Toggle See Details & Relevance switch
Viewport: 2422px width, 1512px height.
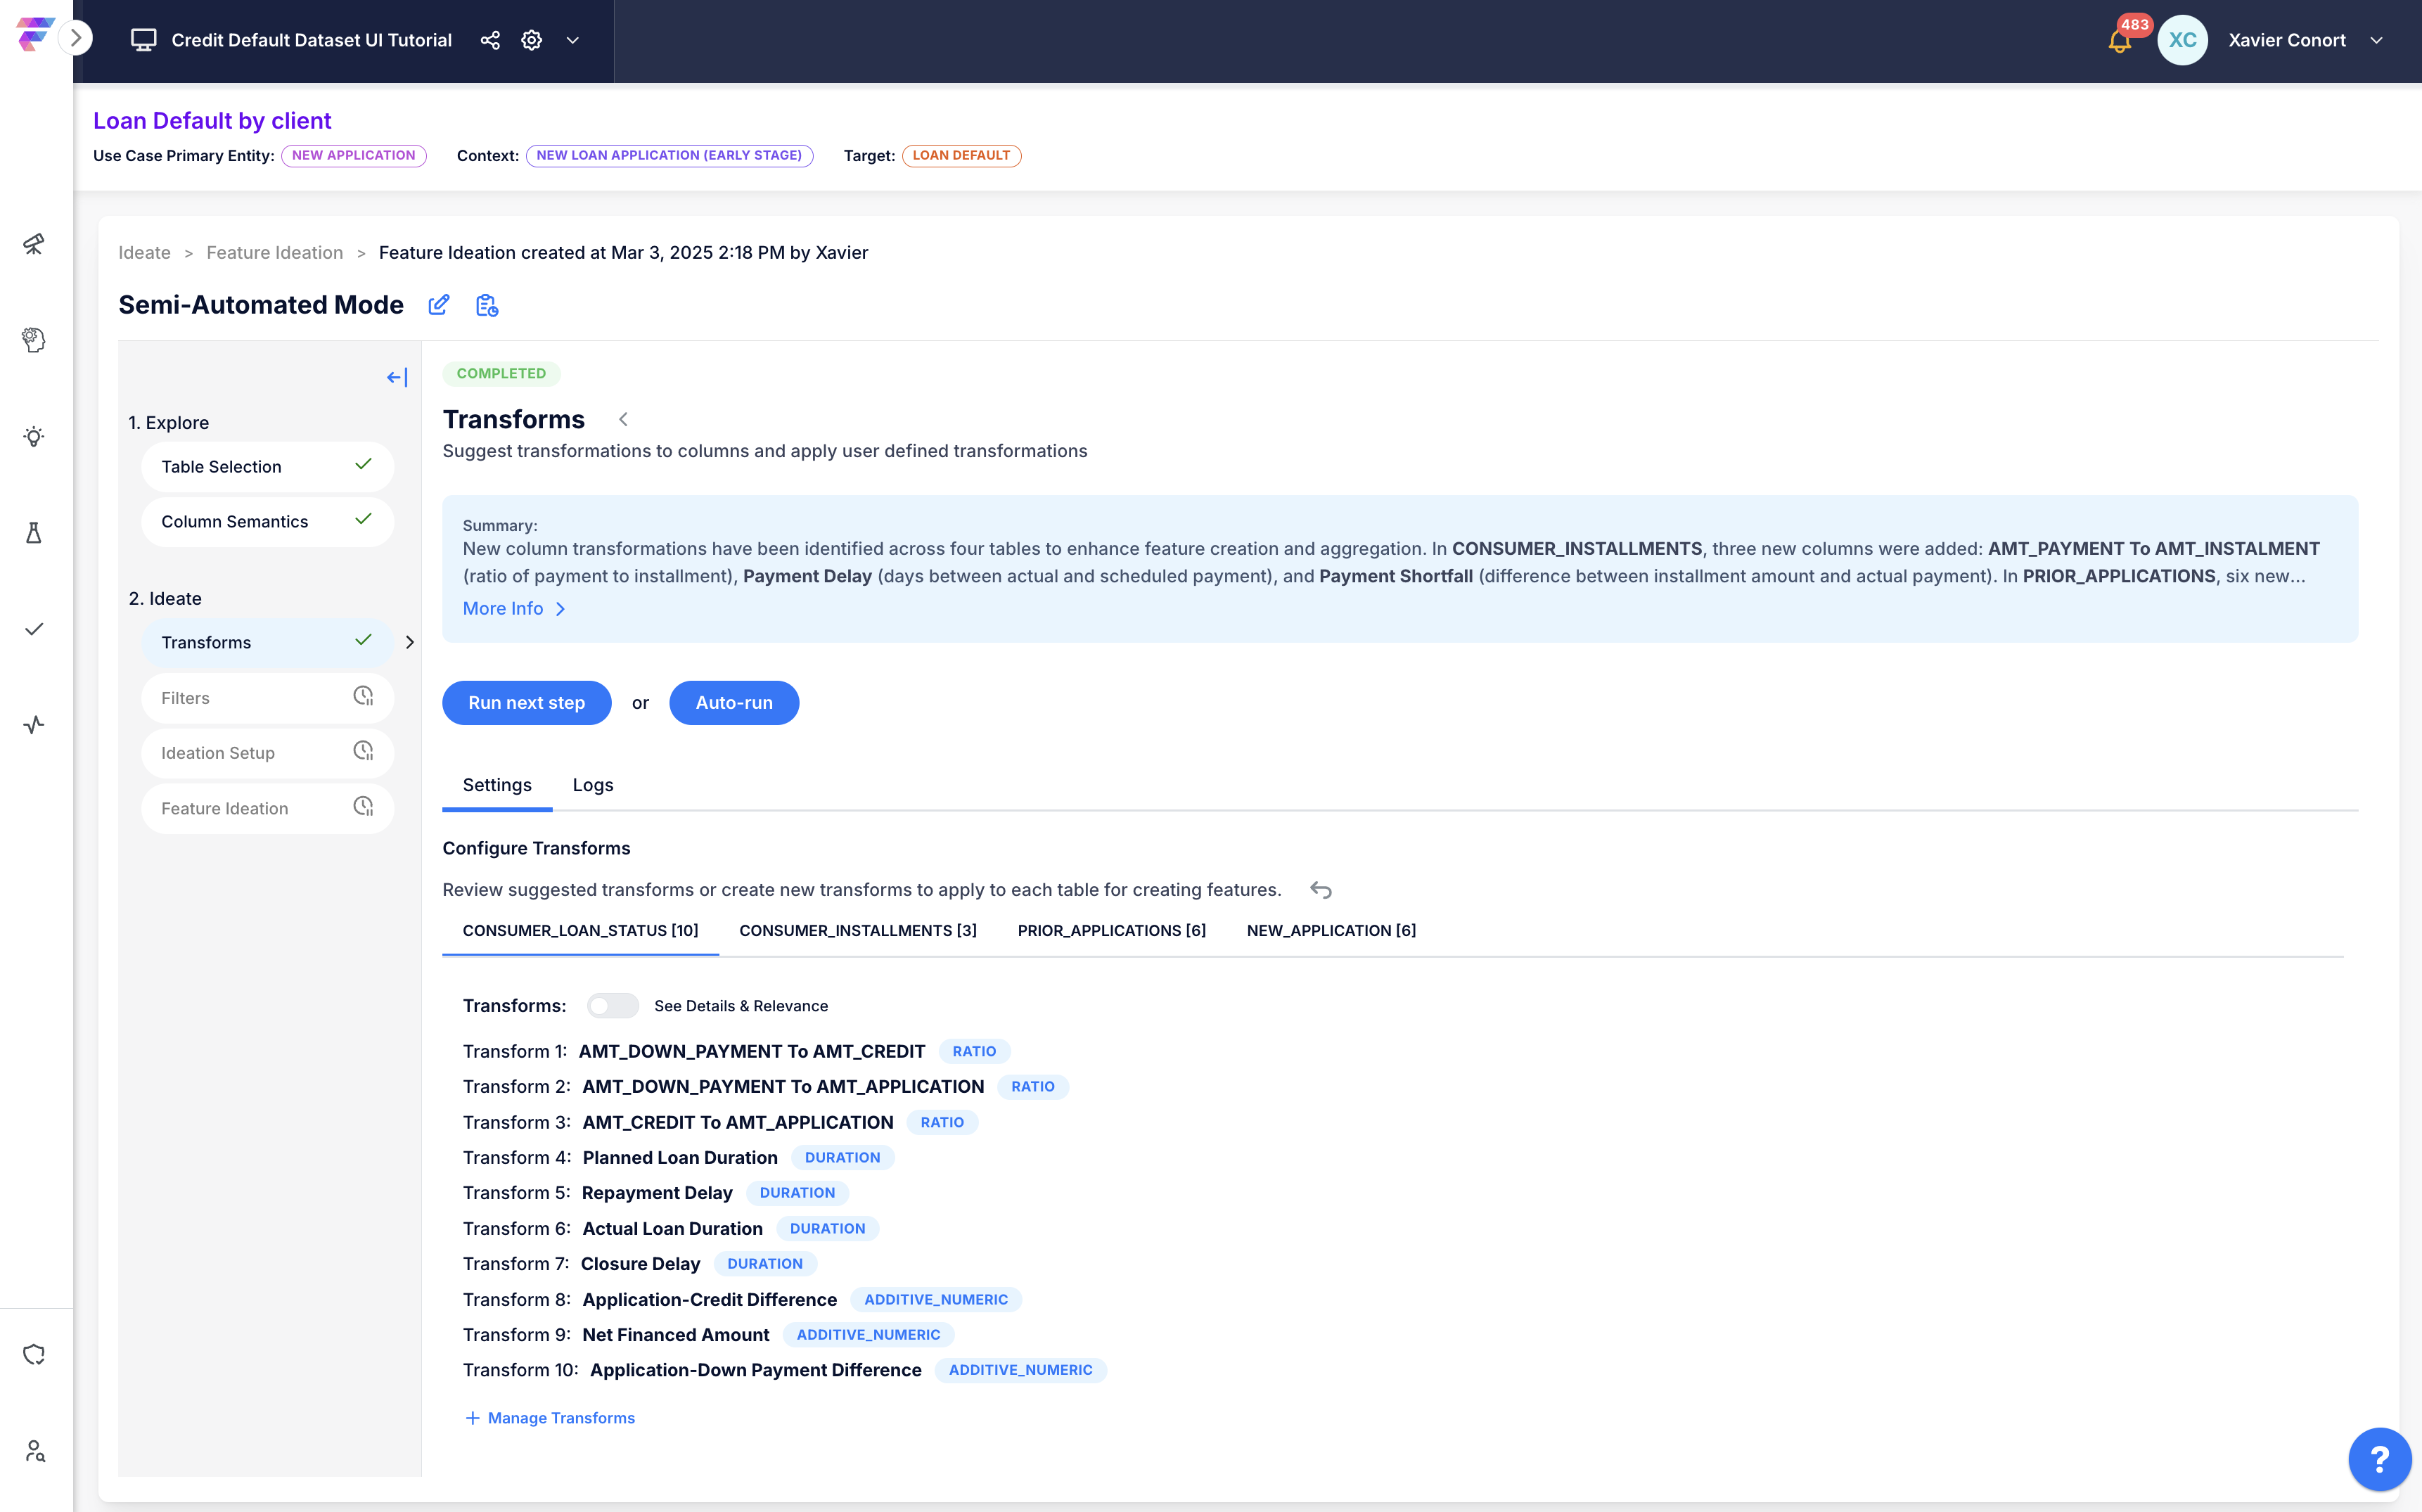[612, 1006]
